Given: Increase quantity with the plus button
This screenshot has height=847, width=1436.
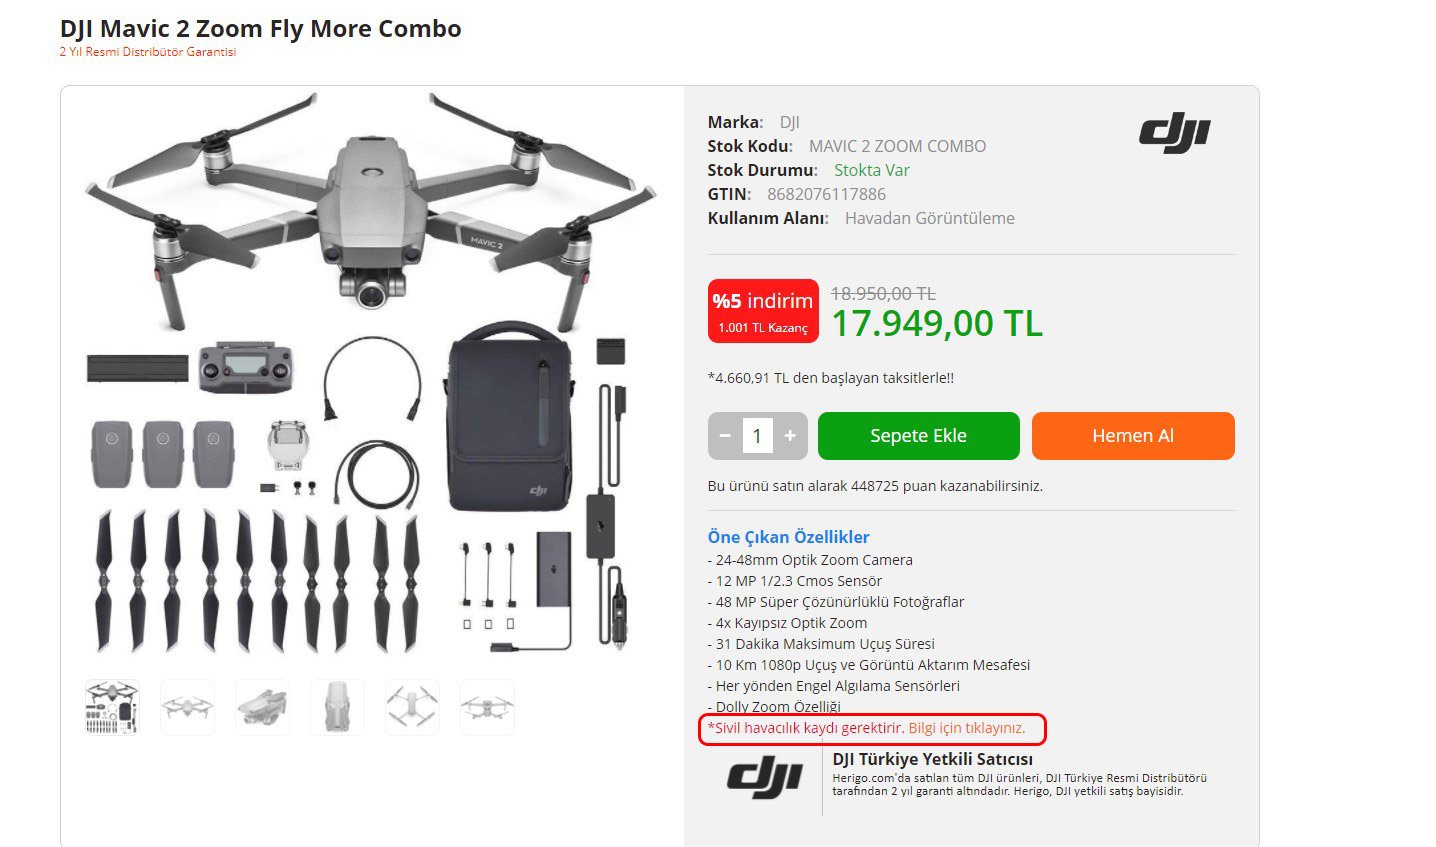Looking at the screenshot, I should coord(790,436).
